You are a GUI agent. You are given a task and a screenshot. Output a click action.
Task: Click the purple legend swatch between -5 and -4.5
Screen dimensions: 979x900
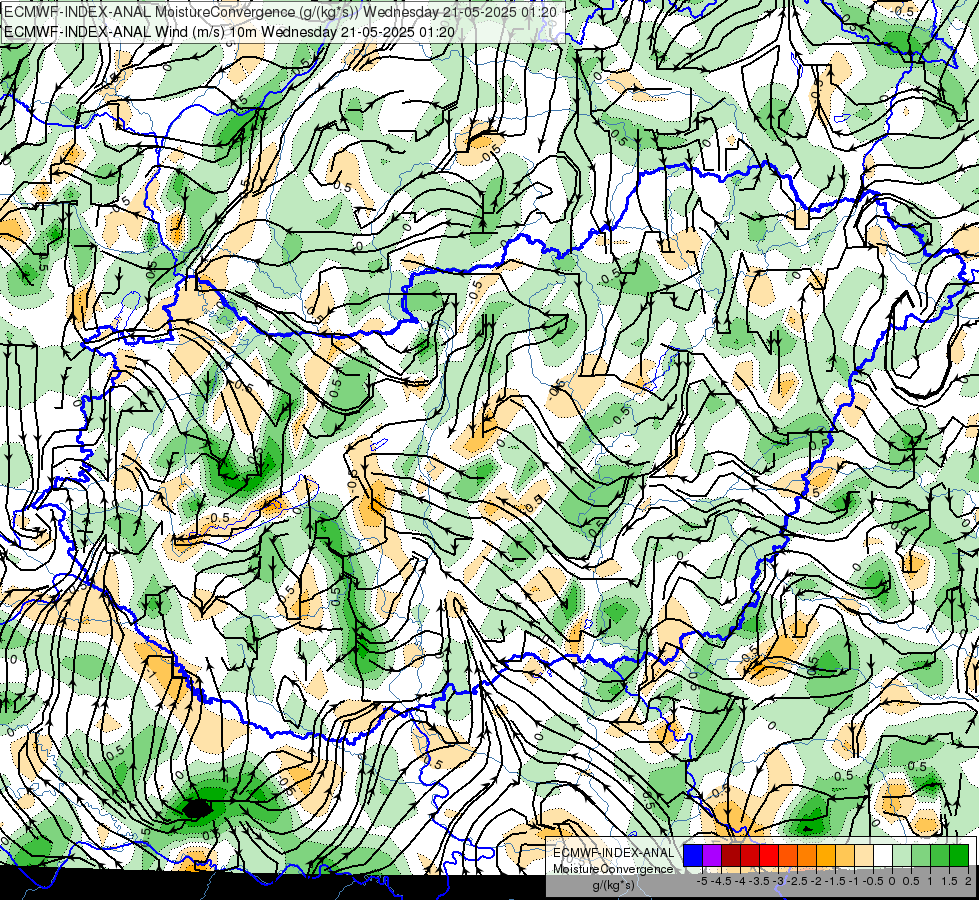click(x=712, y=855)
